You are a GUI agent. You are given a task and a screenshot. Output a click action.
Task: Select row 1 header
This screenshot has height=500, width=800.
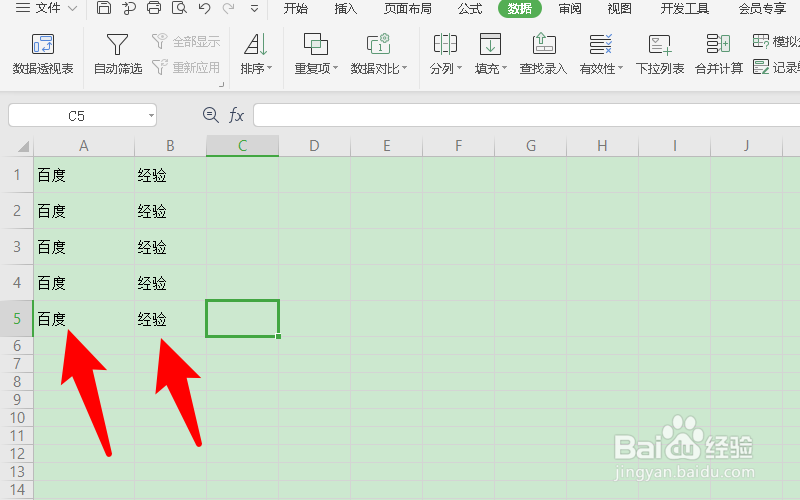17,175
